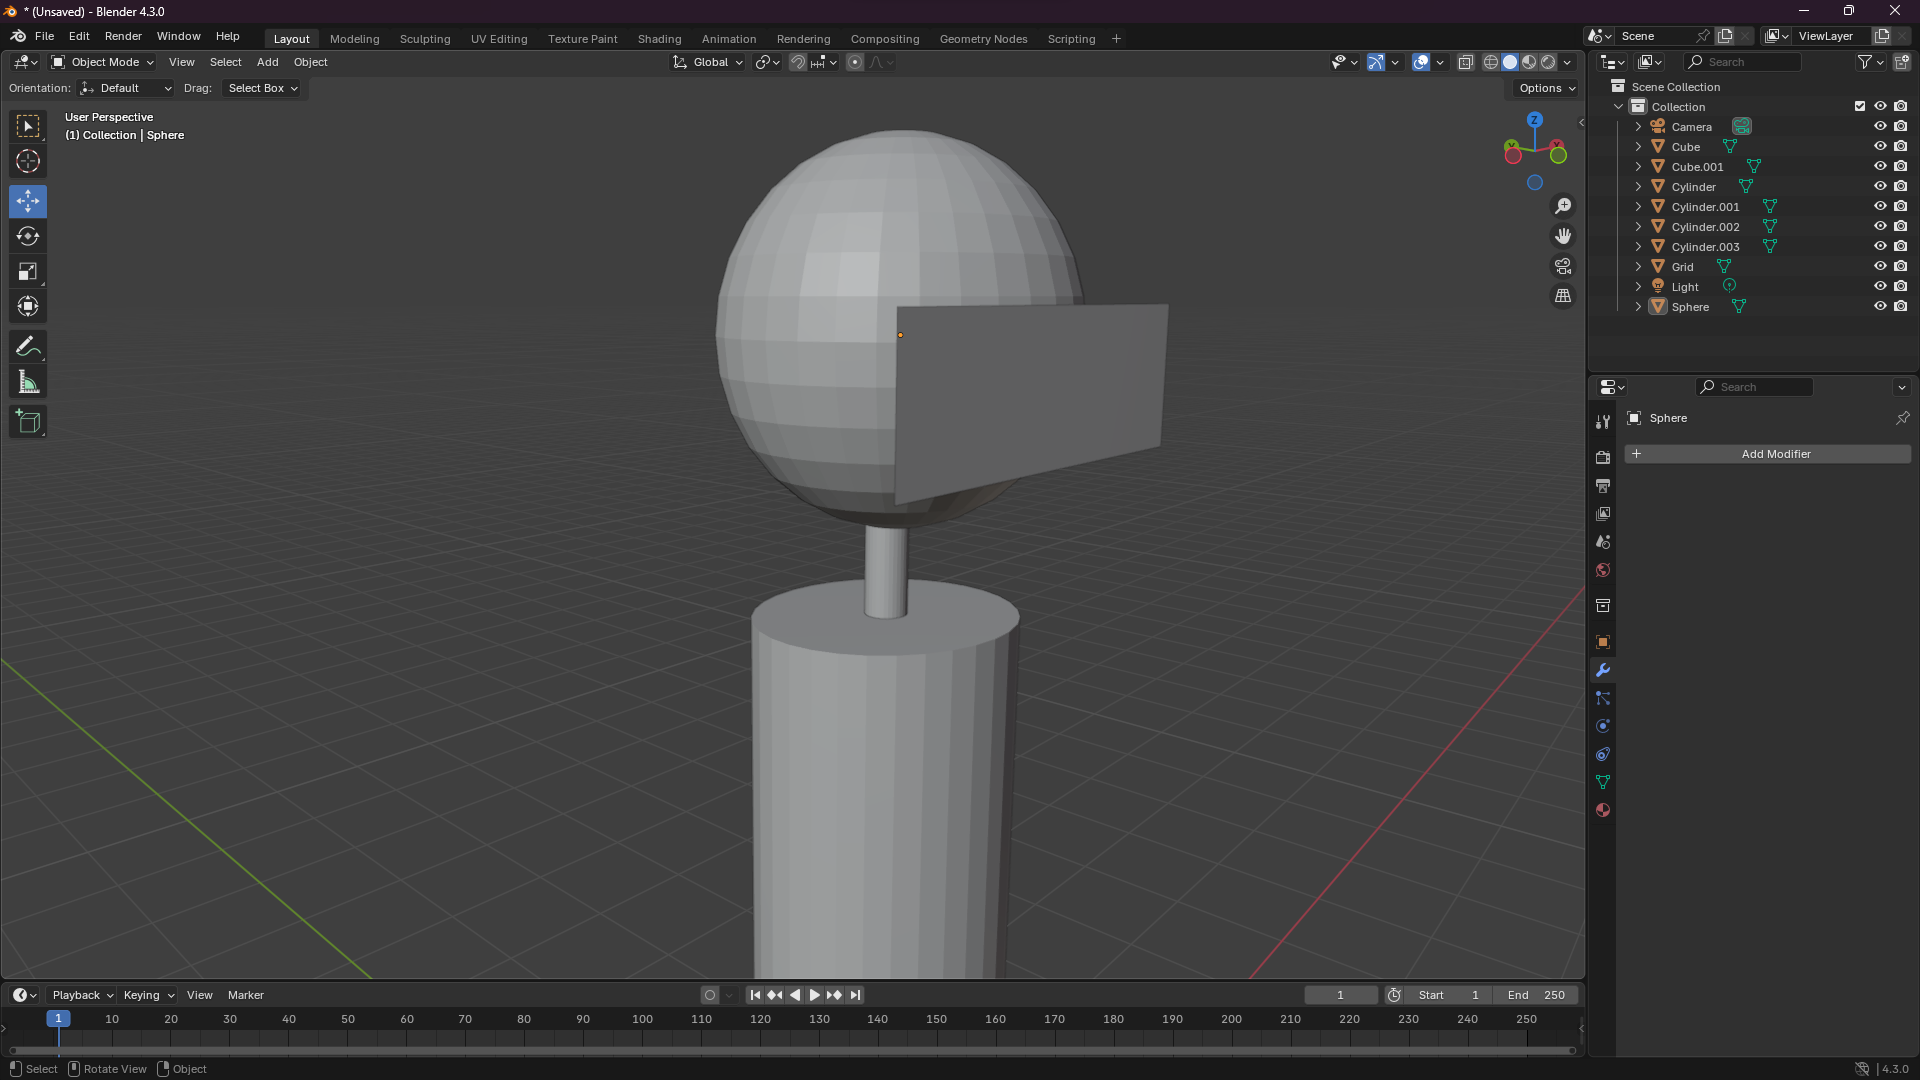Screen dimensions: 1920x1080
Task: Click the Add Cube tool icon
Action: pyautogui.click(x=28, y=422)
